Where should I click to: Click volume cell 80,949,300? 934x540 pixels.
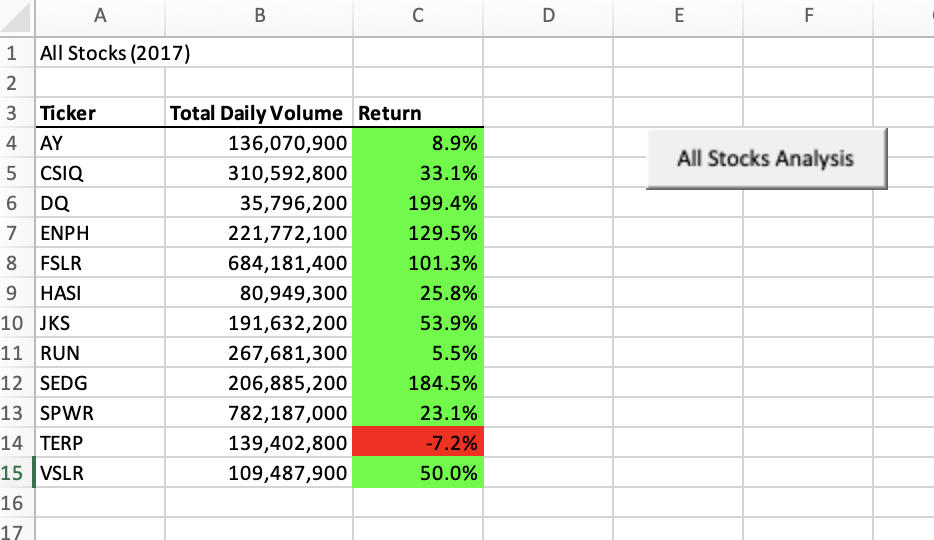(259, 293)
